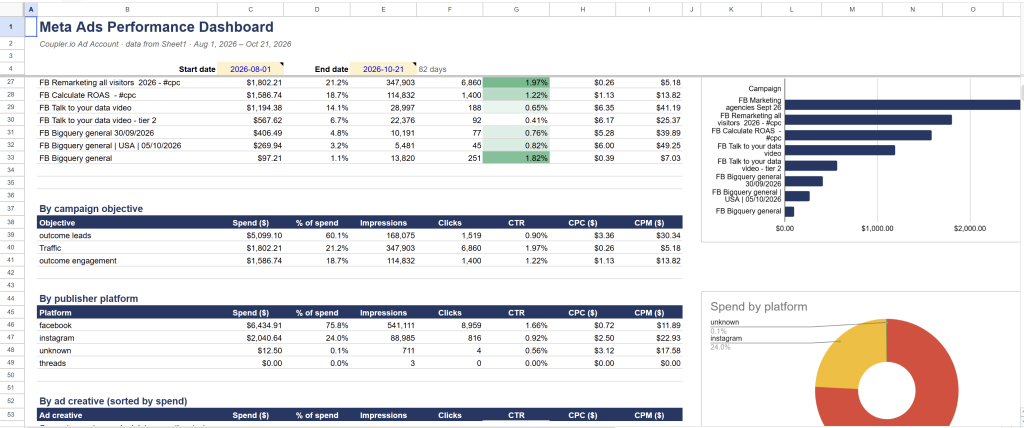Click the 'Platform' table header cell
The height and width of the screenshot is (428, 1024).
pos(127,313)
